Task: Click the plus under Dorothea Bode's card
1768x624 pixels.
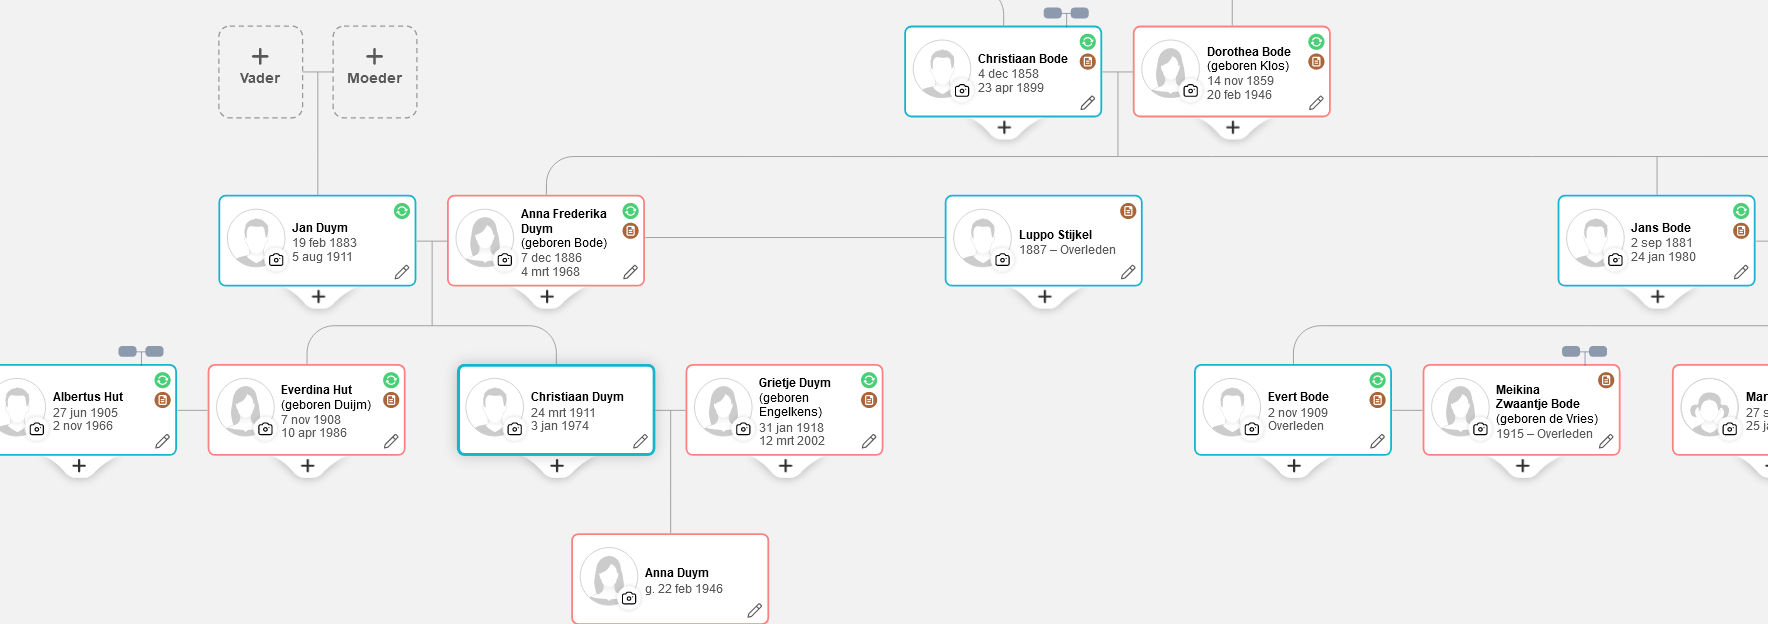Action: tap(1233, 127)
